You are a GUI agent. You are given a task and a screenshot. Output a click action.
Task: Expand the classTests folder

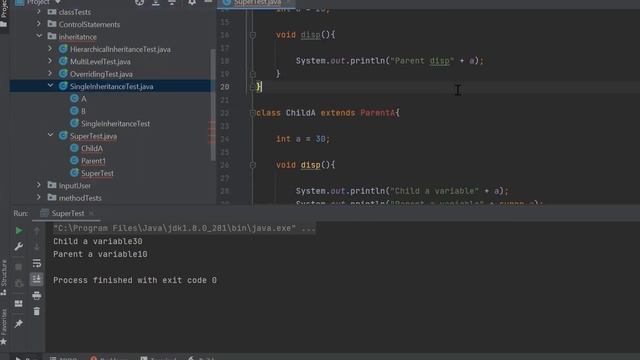(39, 12)
